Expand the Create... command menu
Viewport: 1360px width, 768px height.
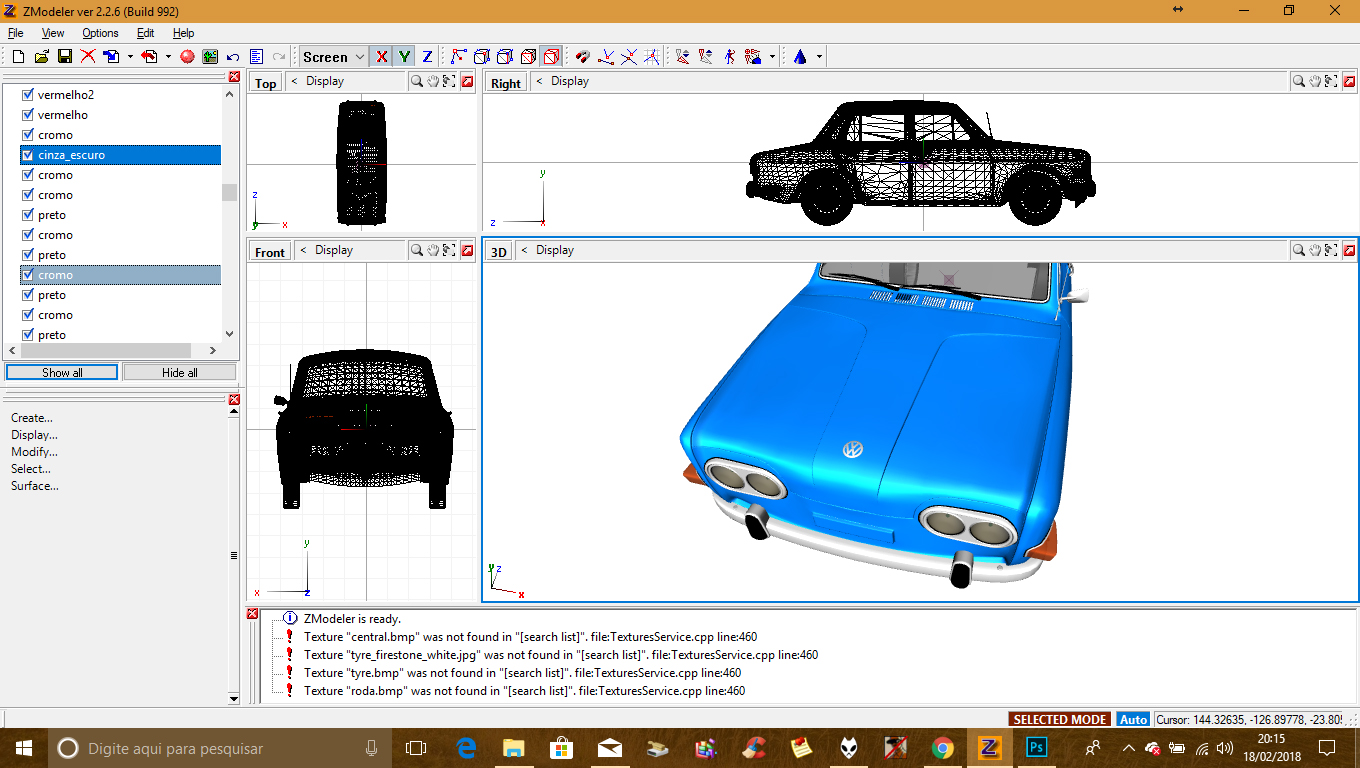pos(32,418)
